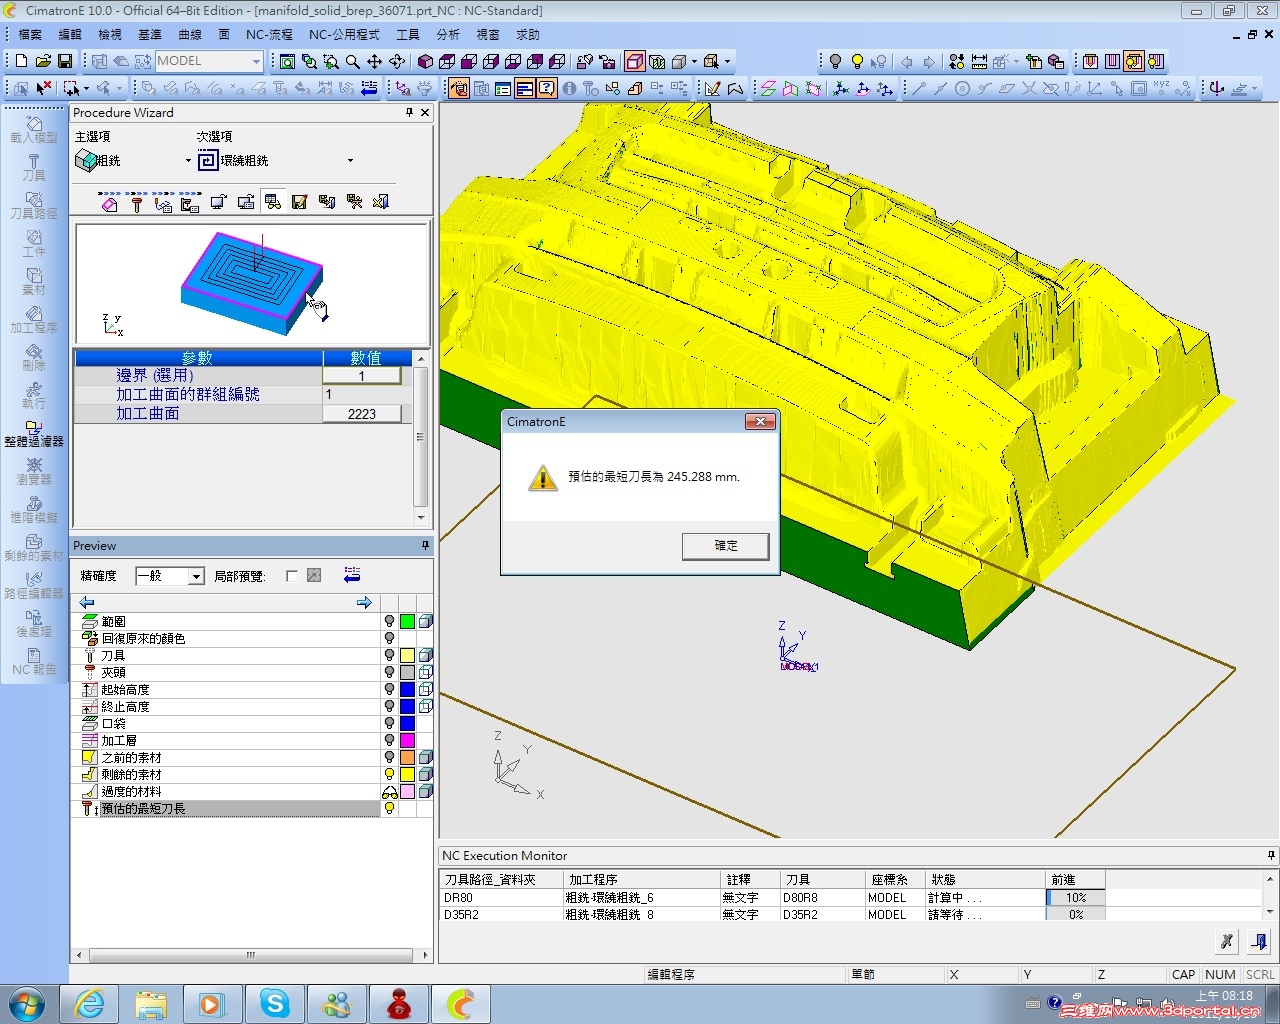Close the CimatronE message dialog
The height and width of the screenshot is (1024, 1280).
click(x=760, y=422)
